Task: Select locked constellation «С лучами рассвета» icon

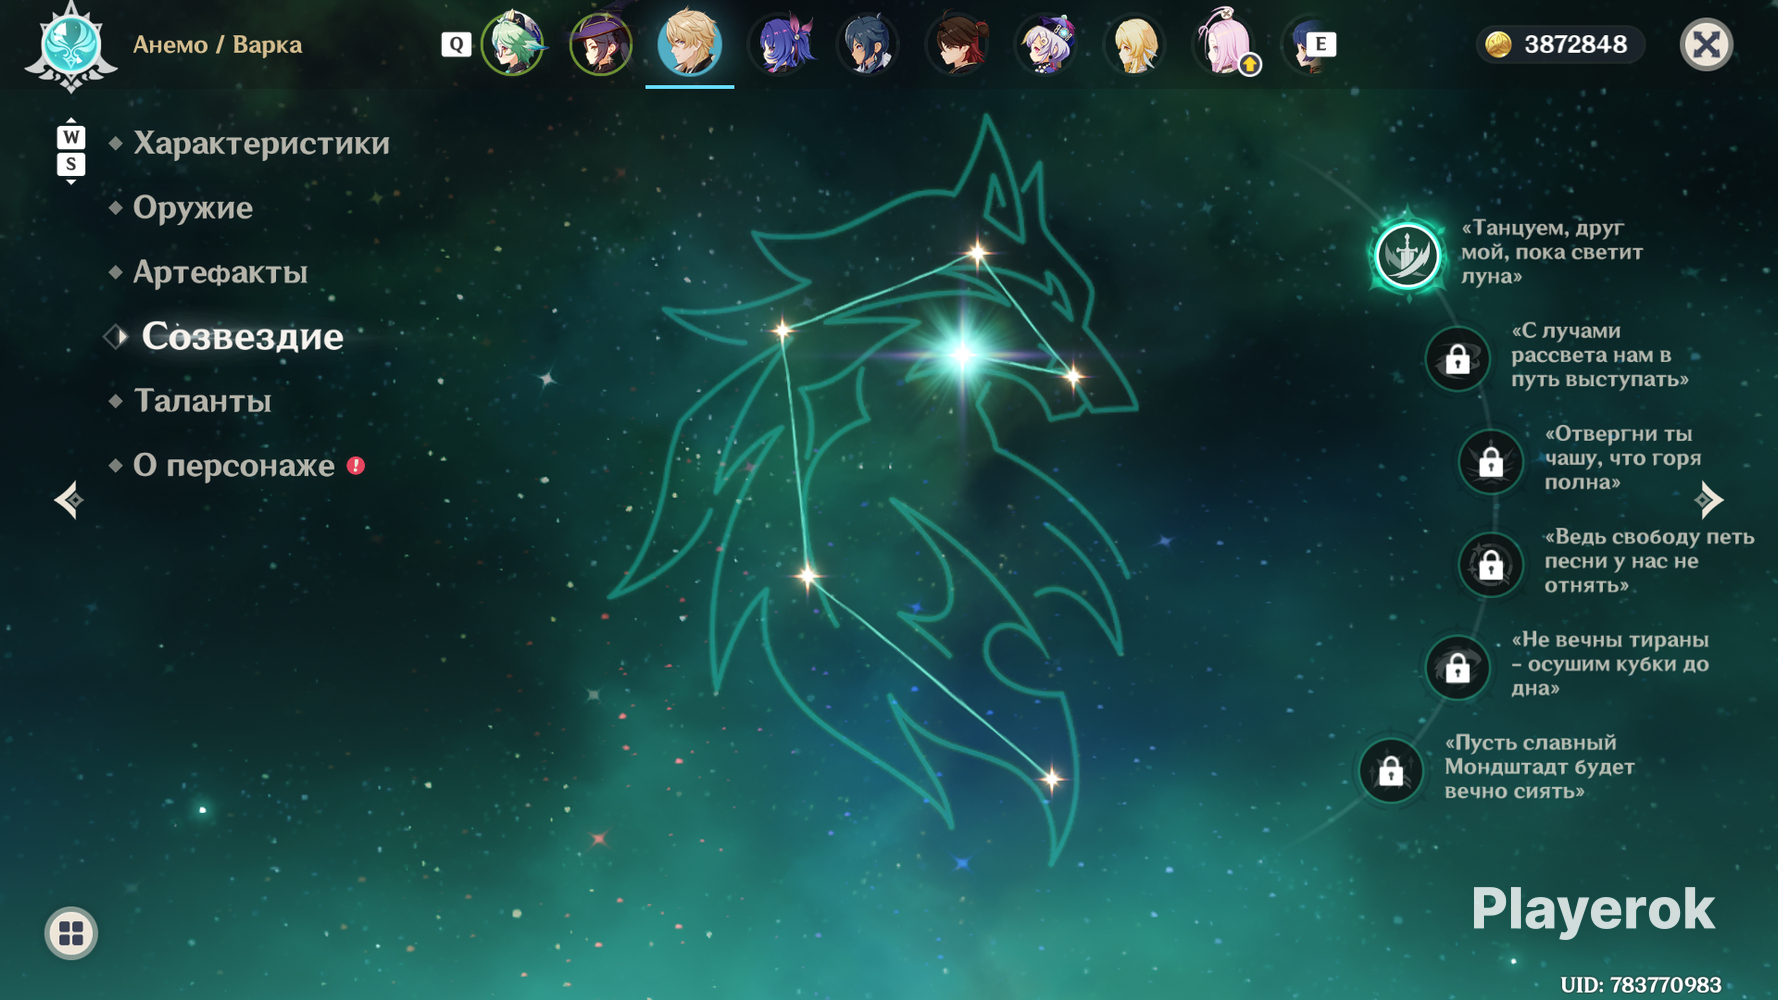Action: (x=1458, y=358)
